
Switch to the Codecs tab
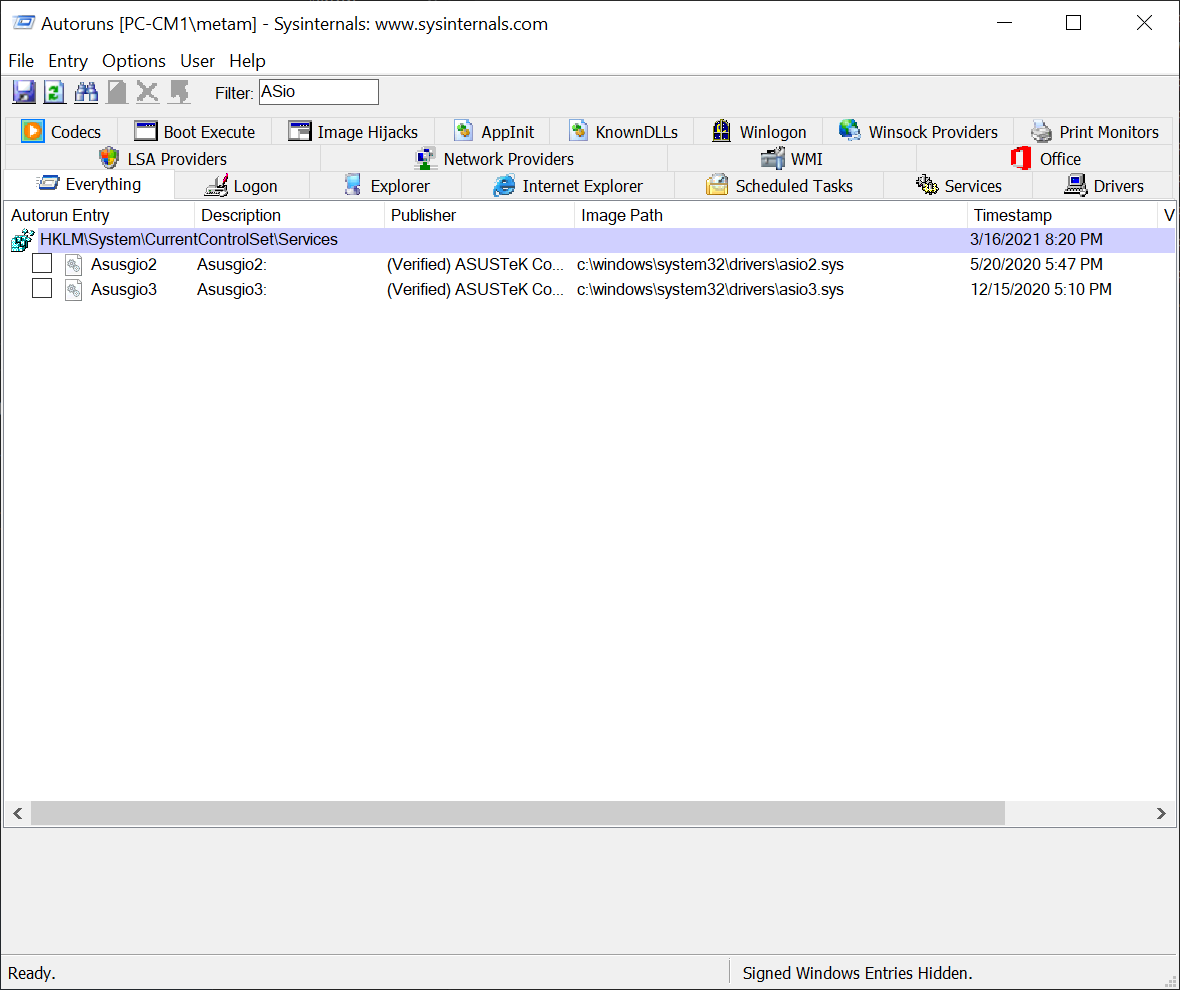(62, 132)
